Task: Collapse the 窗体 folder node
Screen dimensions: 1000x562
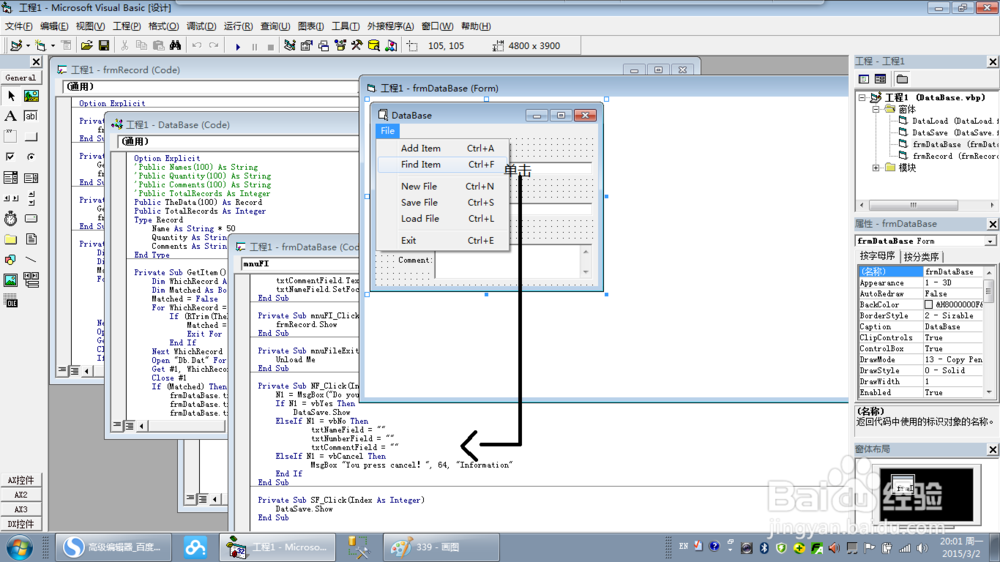Action: coord(876,110)
